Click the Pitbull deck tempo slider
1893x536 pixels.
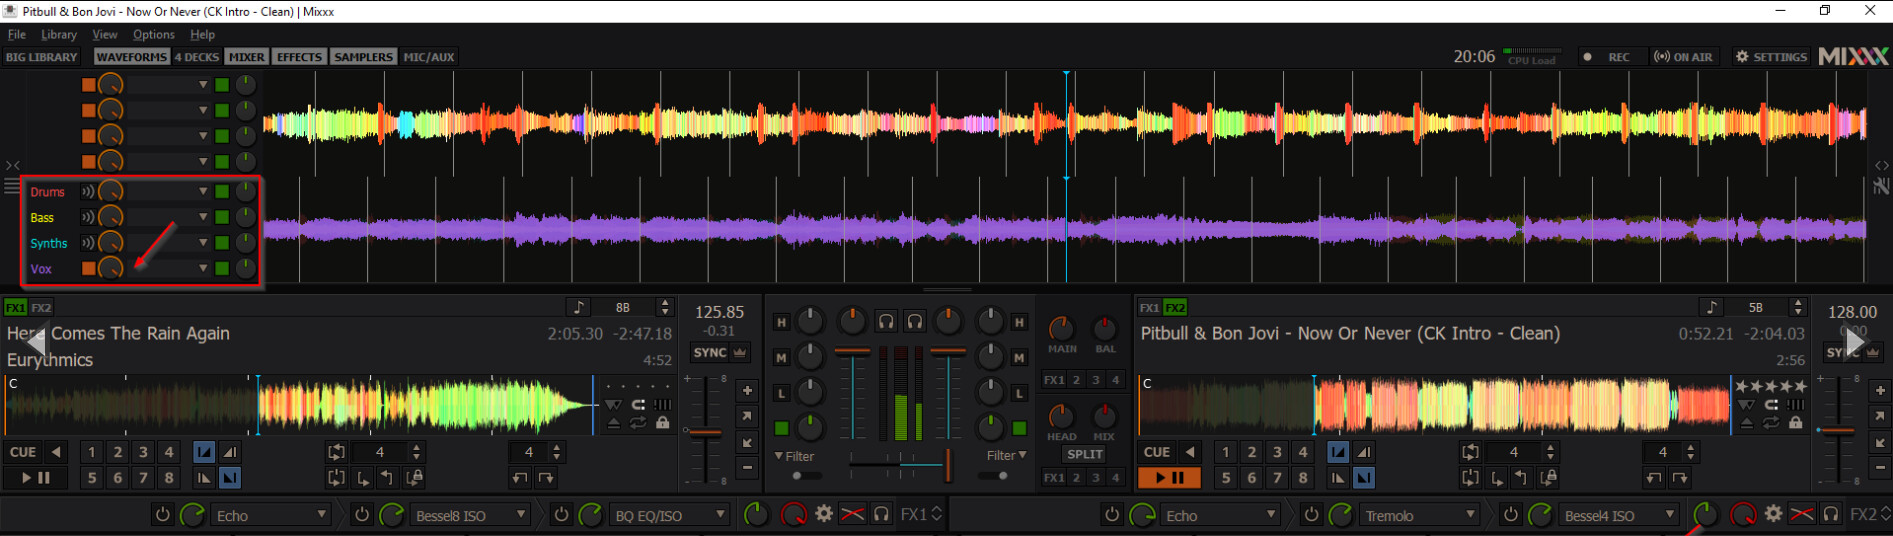(x=1838, y=431)
